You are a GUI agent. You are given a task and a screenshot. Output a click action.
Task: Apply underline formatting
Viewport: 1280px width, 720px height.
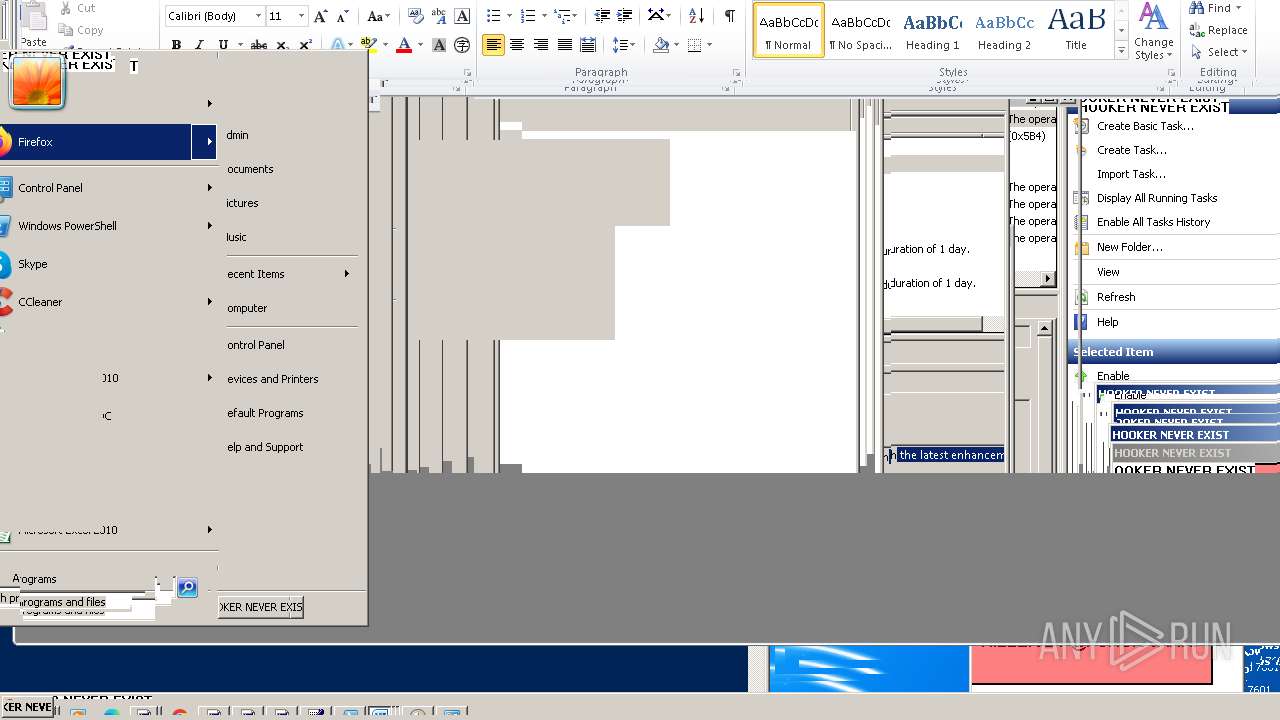[222, 45]
